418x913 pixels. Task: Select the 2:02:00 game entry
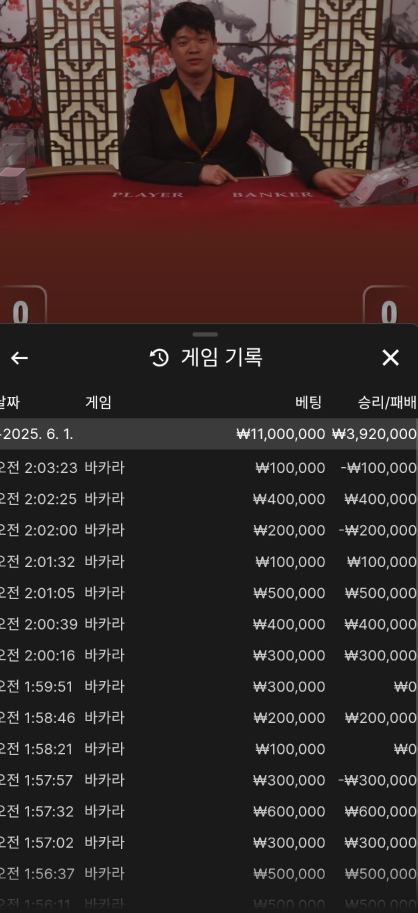[x=209, y=530]
